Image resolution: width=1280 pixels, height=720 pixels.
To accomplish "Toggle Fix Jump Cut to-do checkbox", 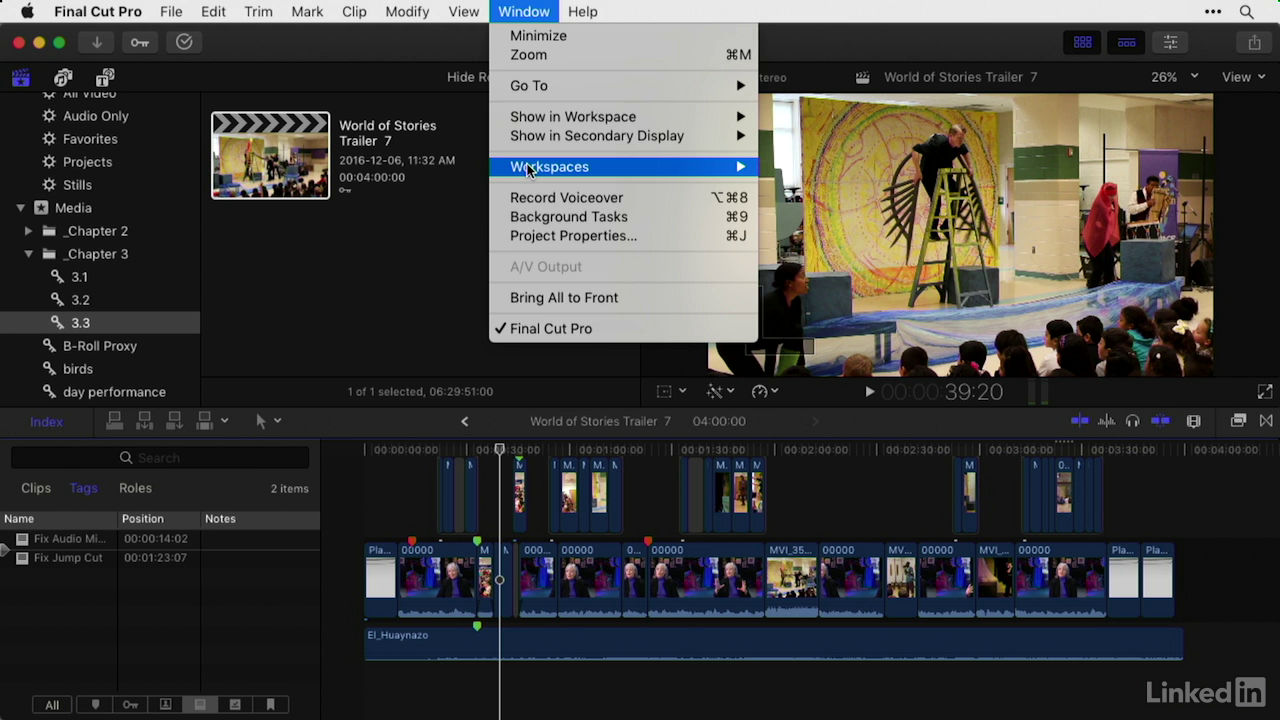I will [22, 558].
